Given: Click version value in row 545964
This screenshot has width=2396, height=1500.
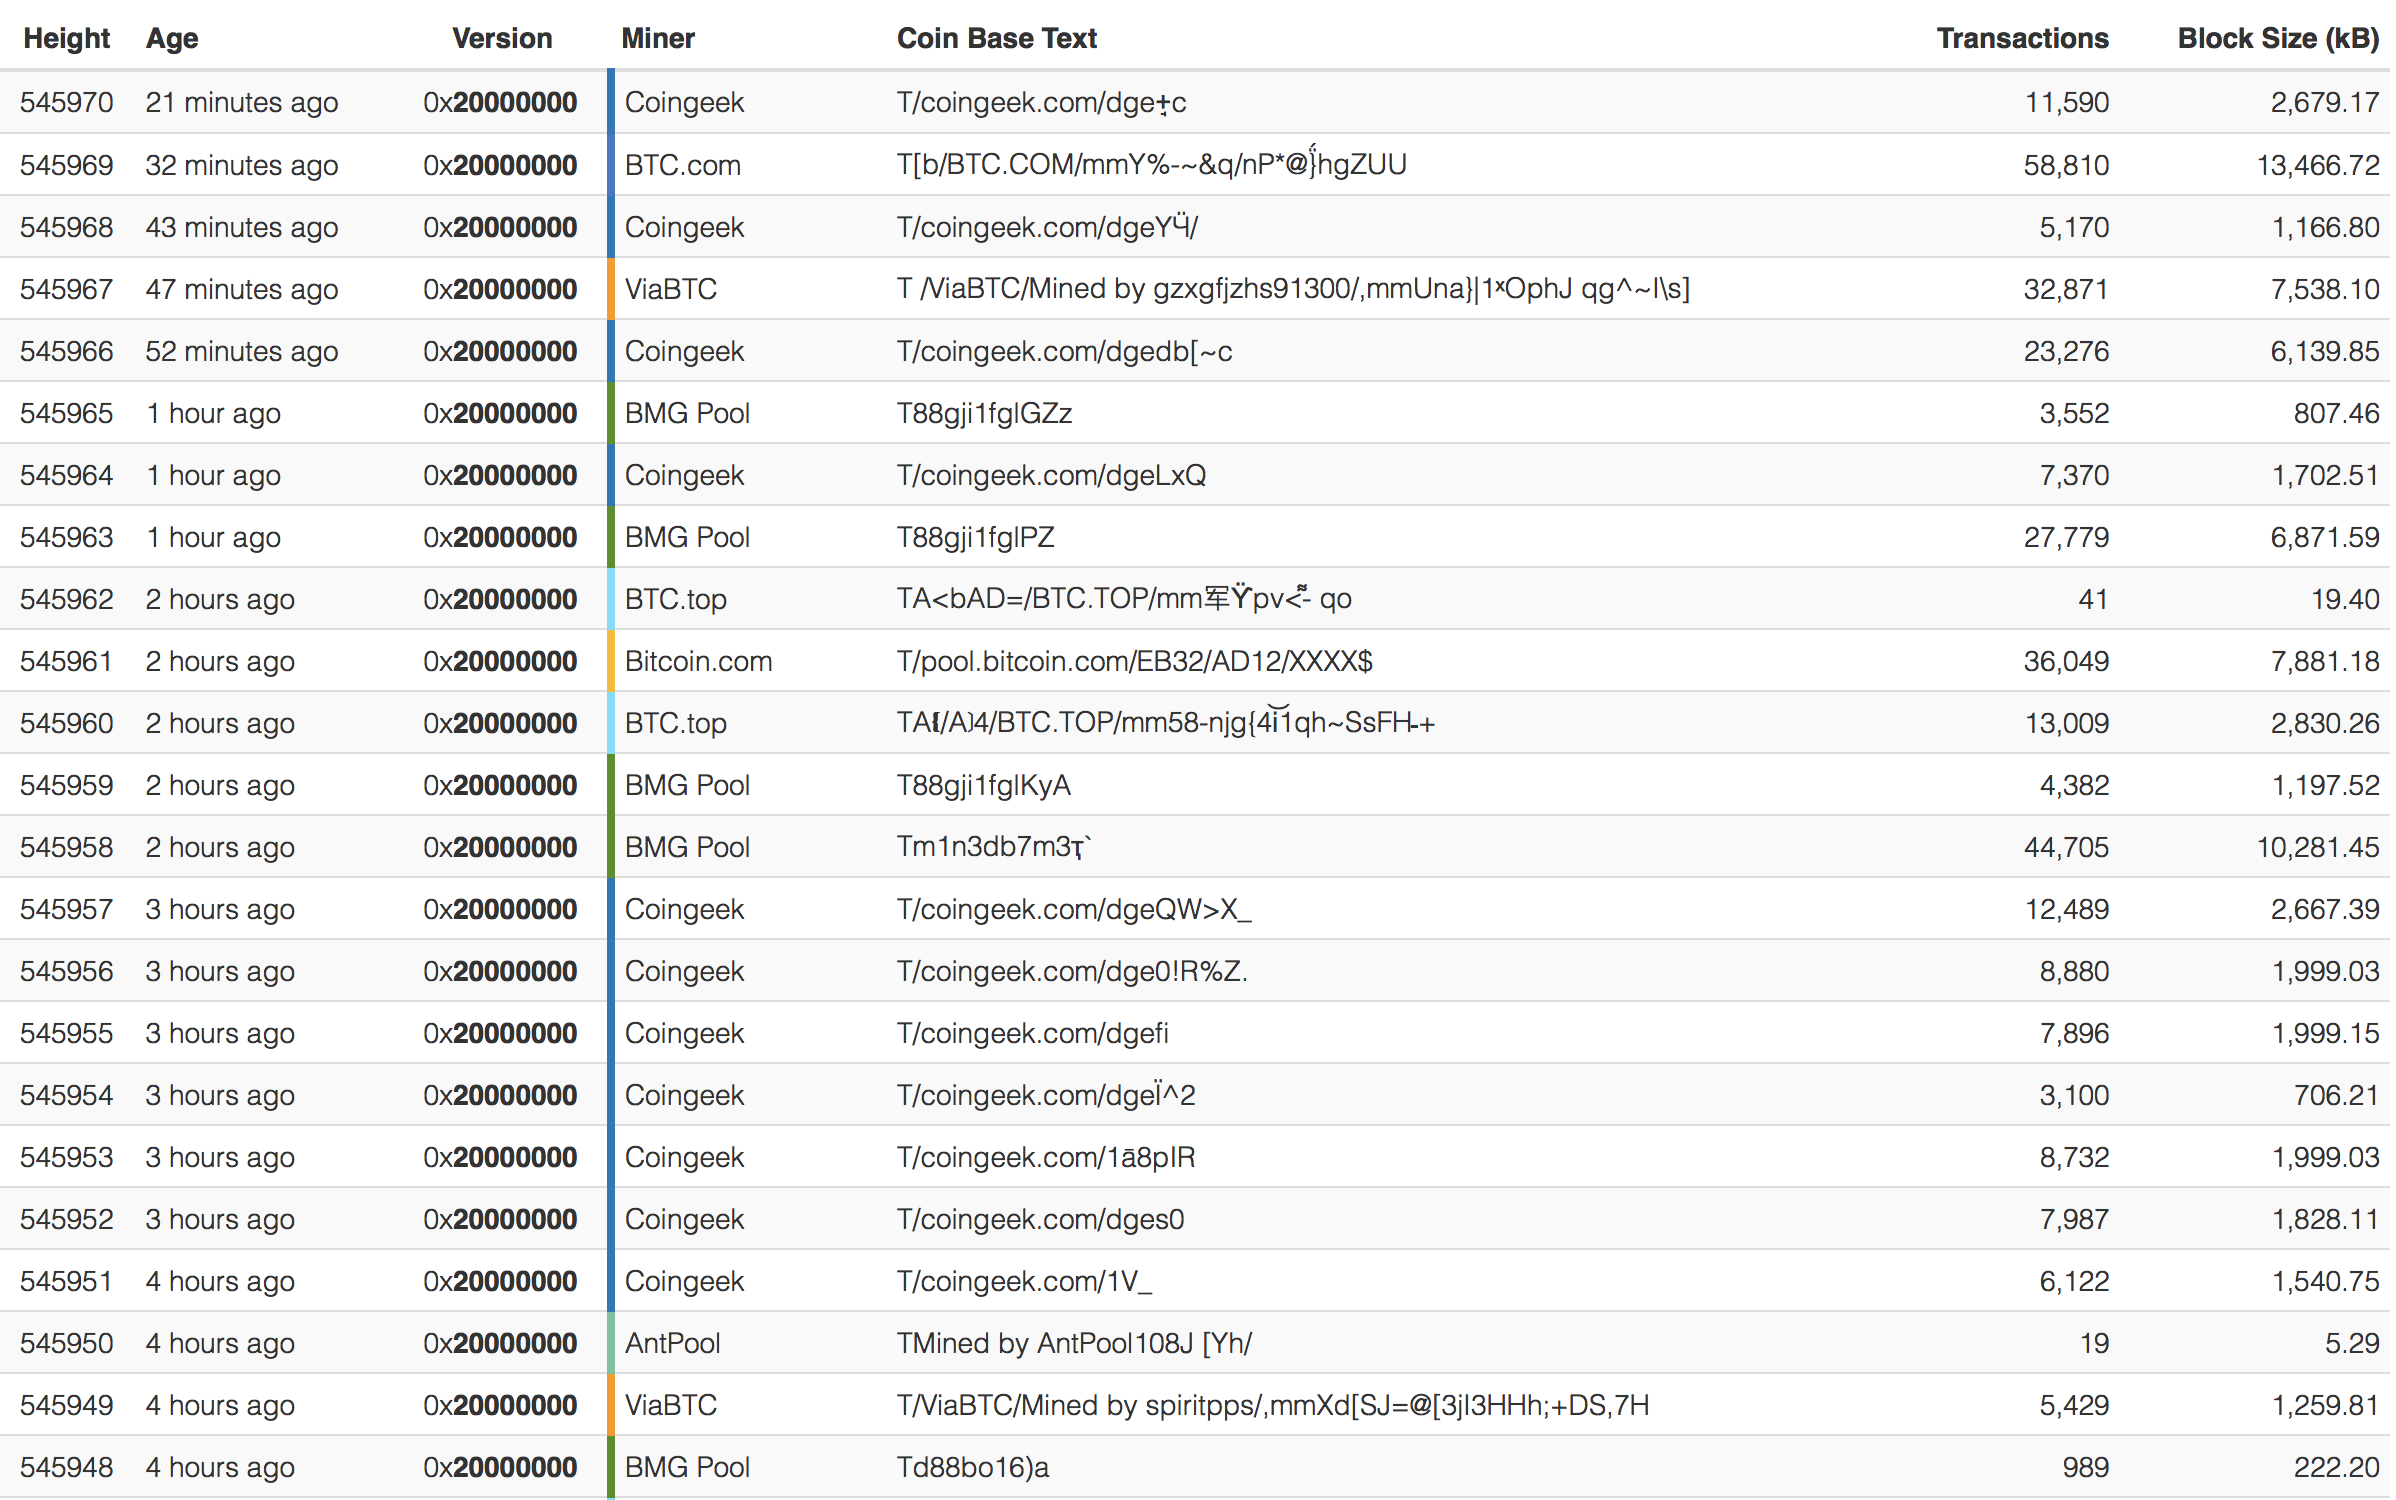Looking at the screenshot, I should tap(500, 475).
